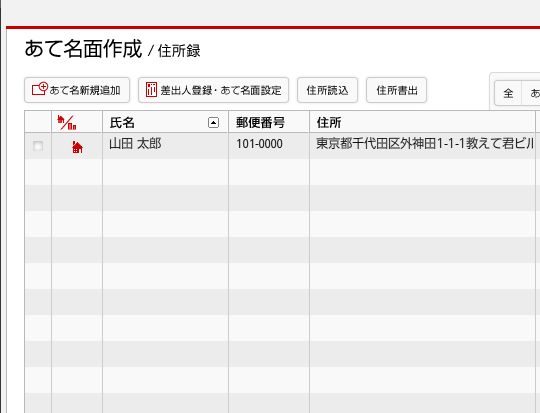Click the red house icon for 山田 太郎

pos(77,147)
